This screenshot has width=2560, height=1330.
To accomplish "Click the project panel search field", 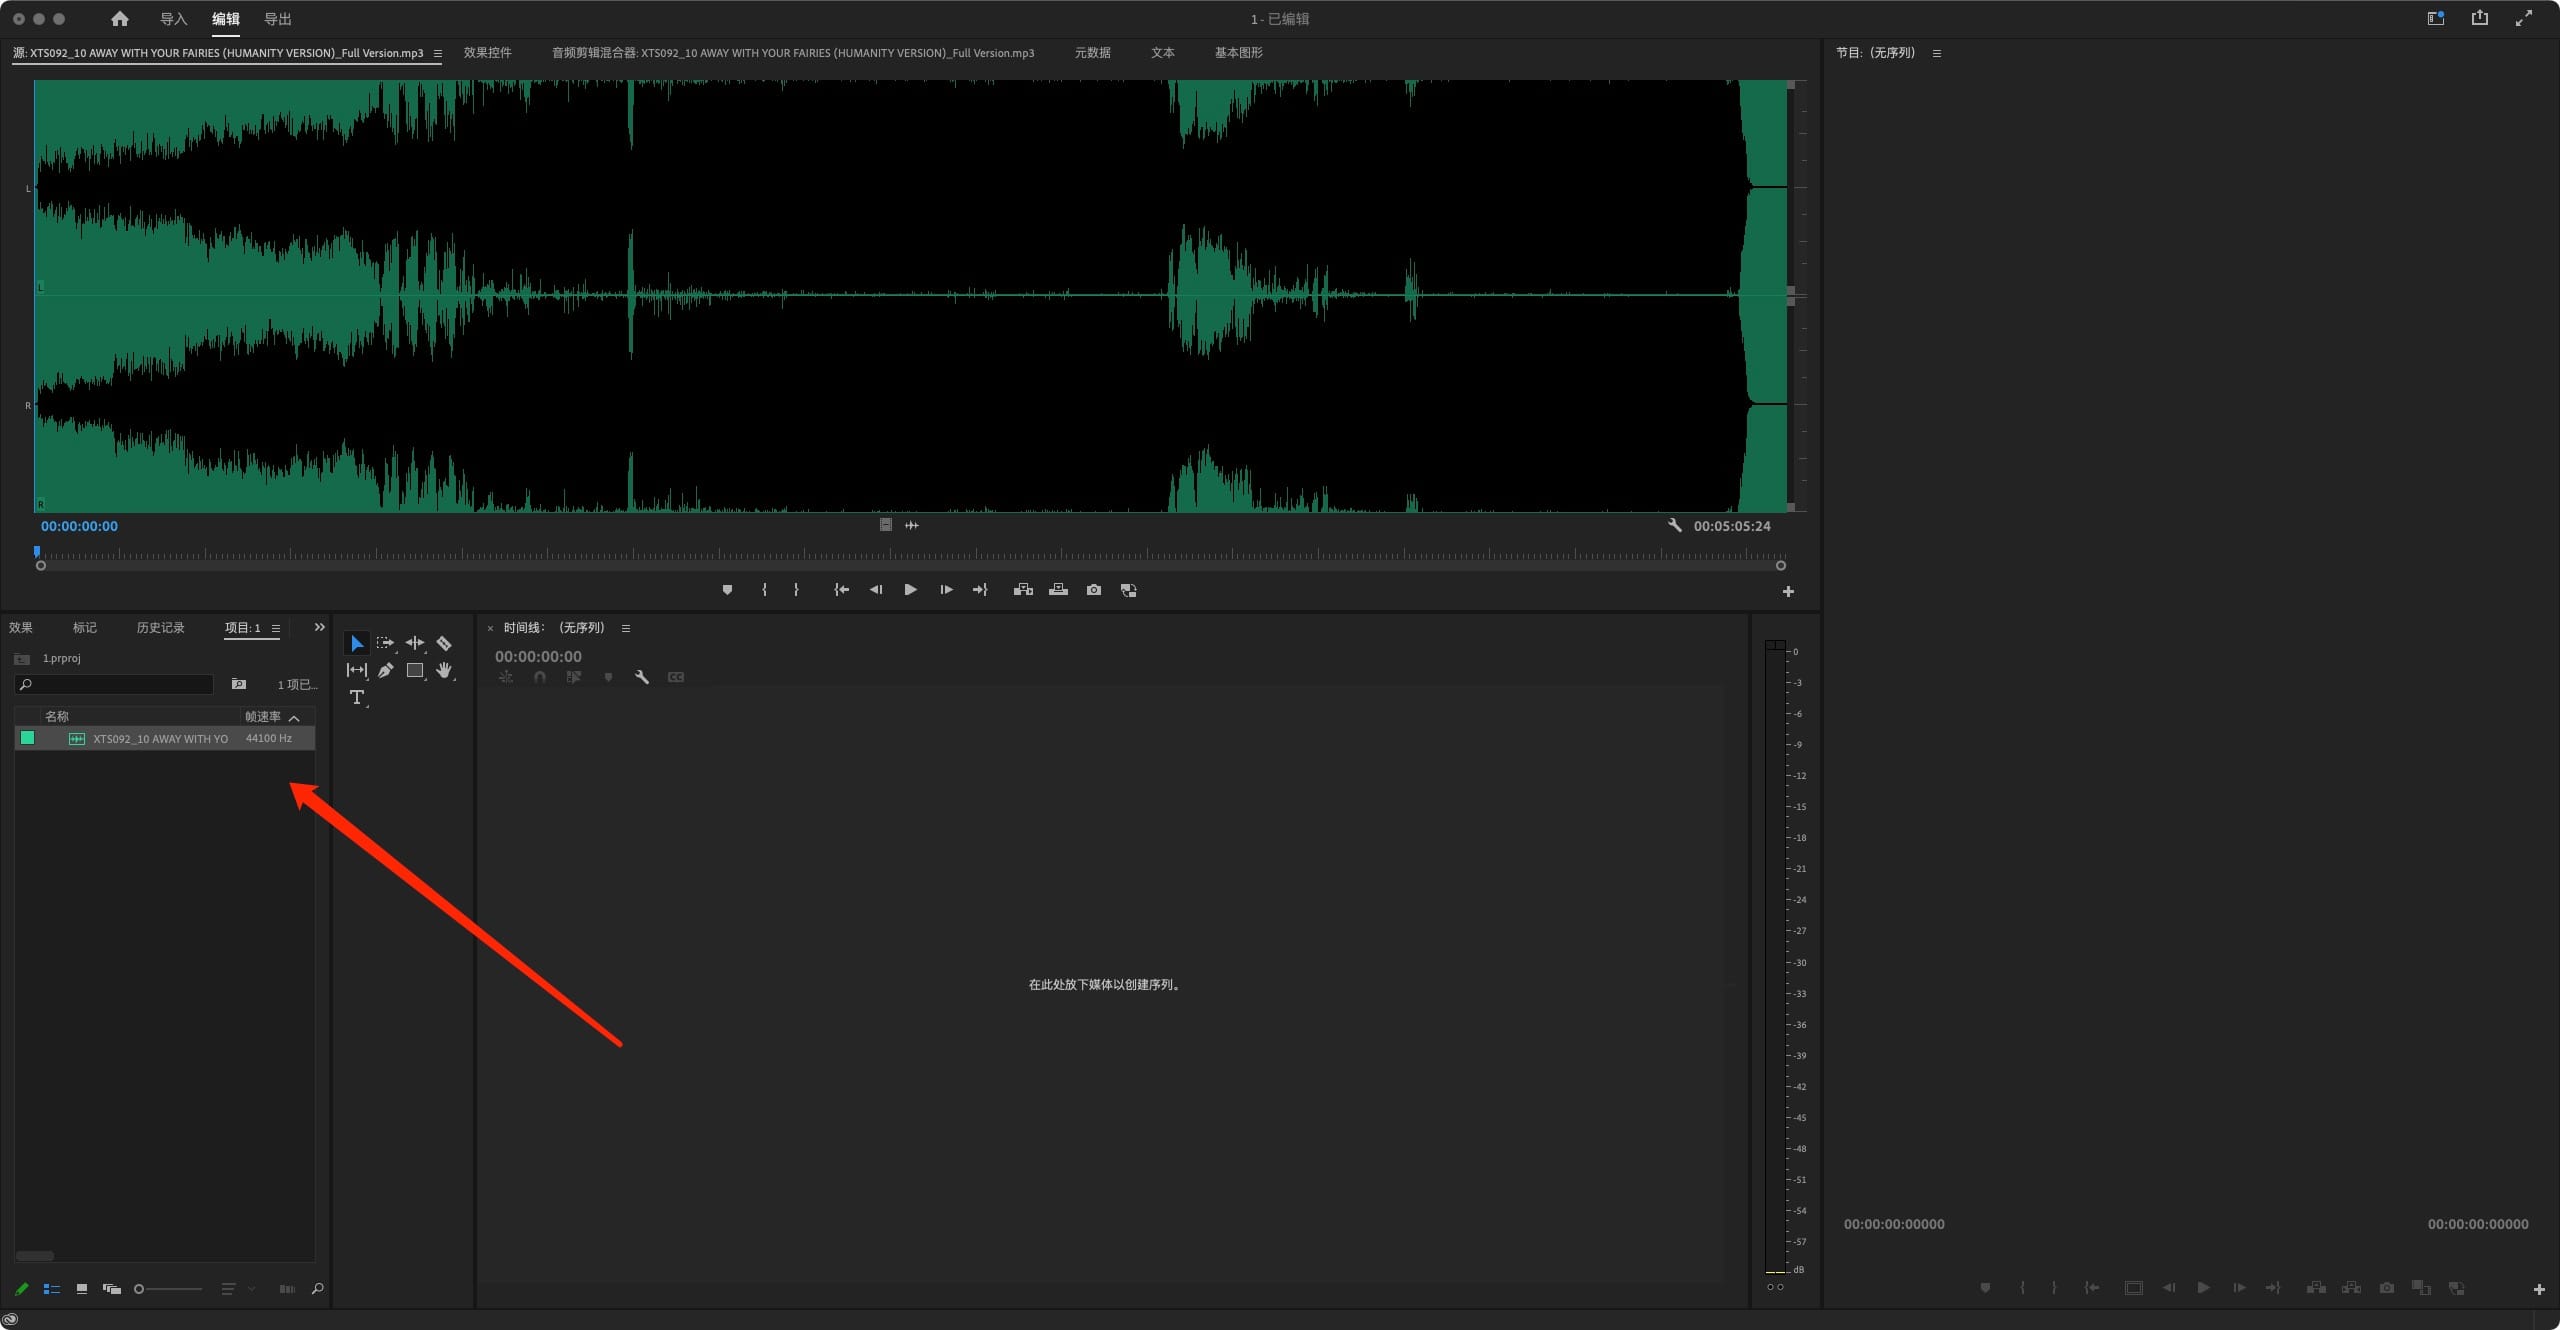I will 120,684.
